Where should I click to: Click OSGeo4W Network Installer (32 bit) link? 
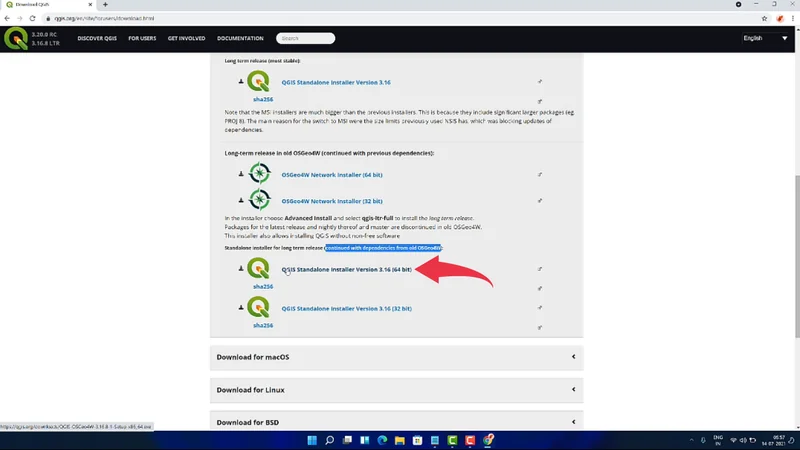click(332, 200)
